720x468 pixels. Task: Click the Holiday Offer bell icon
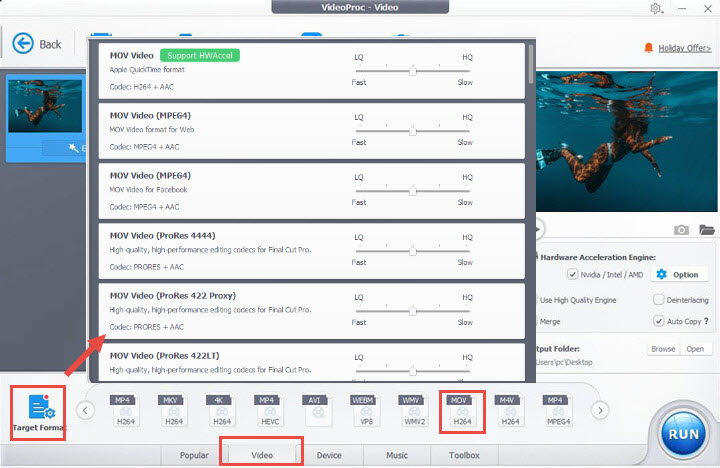tap(648, 48)
